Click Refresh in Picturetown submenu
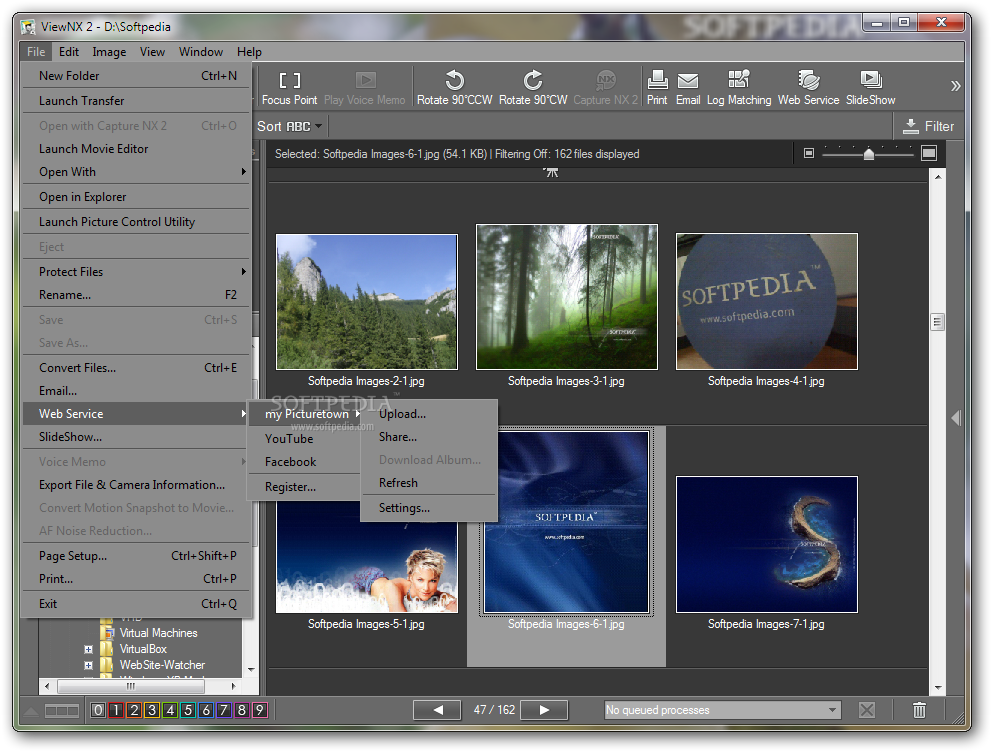 [x=428, y=483]
